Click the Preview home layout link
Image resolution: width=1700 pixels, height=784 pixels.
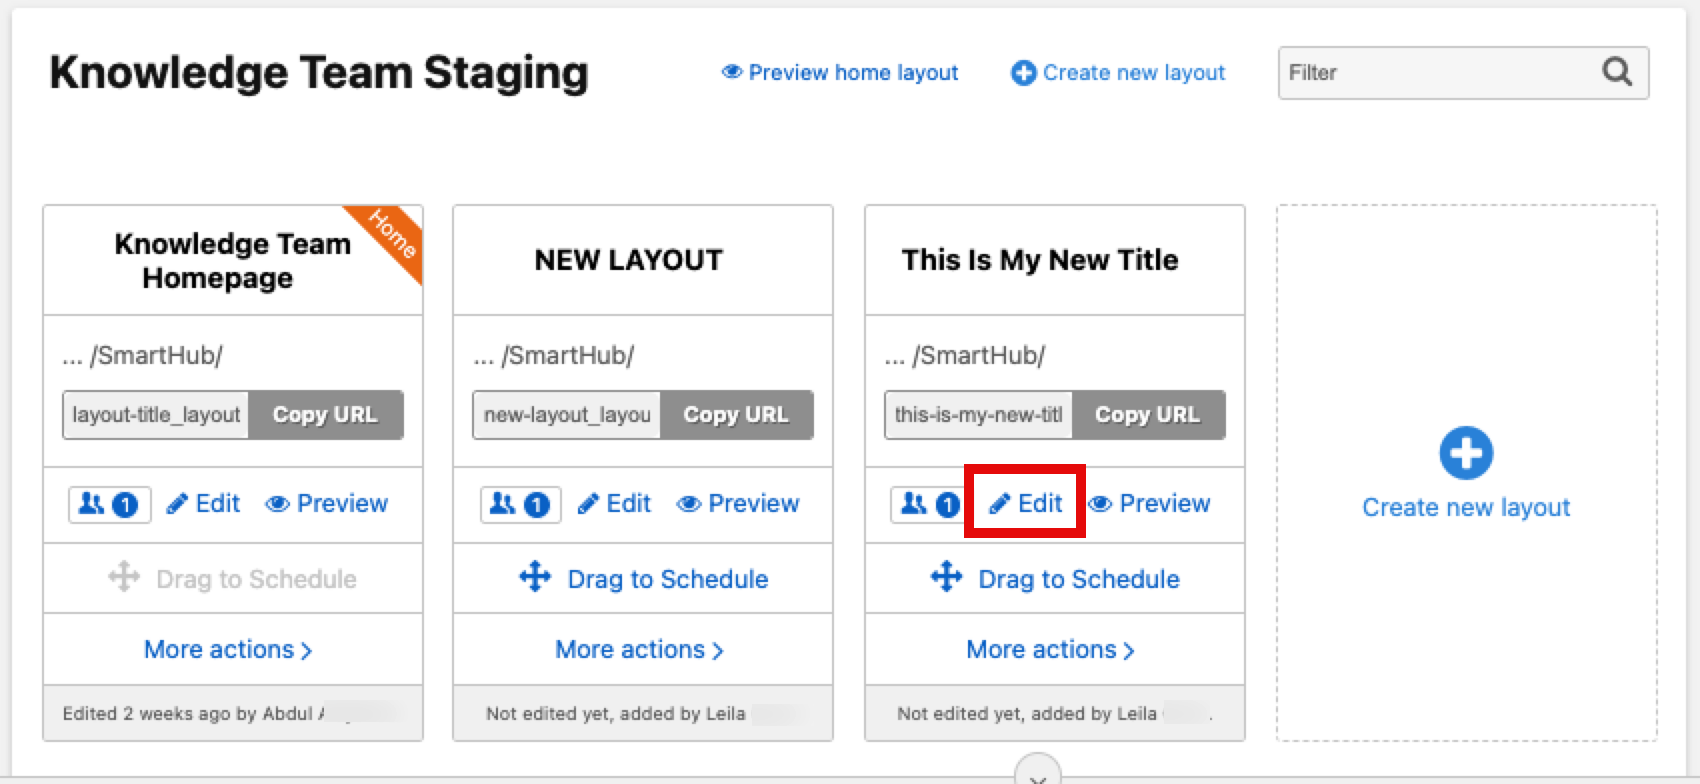(840, 73)
